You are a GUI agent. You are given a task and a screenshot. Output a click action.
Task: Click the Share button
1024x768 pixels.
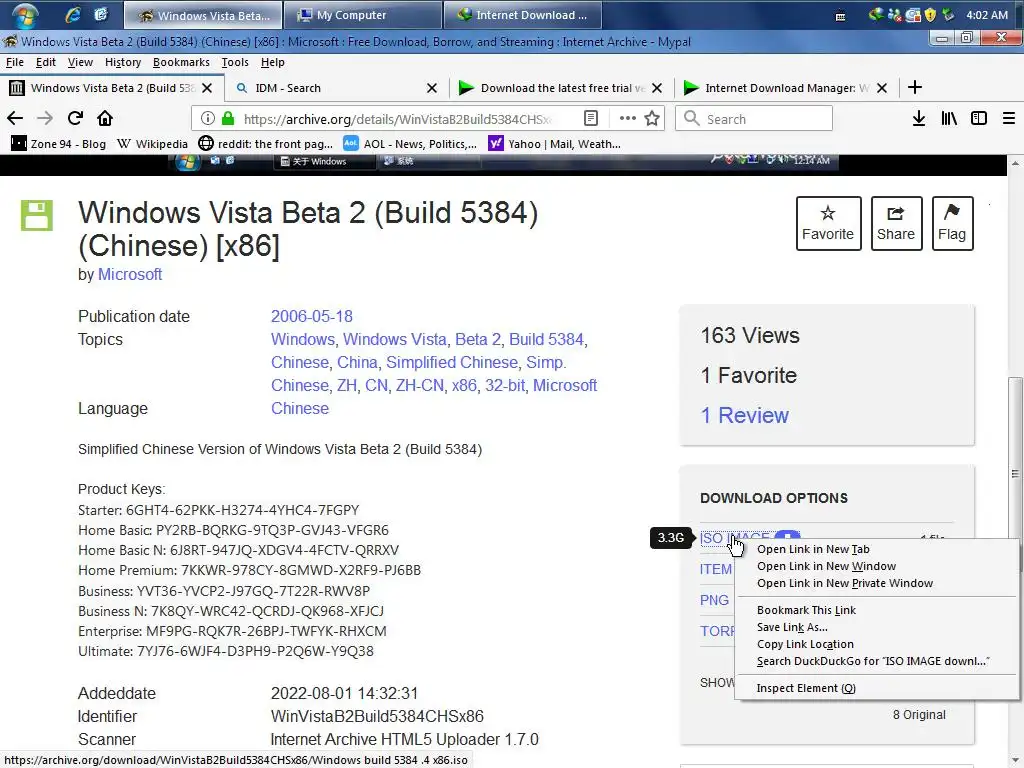pyautogui.click(x=896, y=223)
